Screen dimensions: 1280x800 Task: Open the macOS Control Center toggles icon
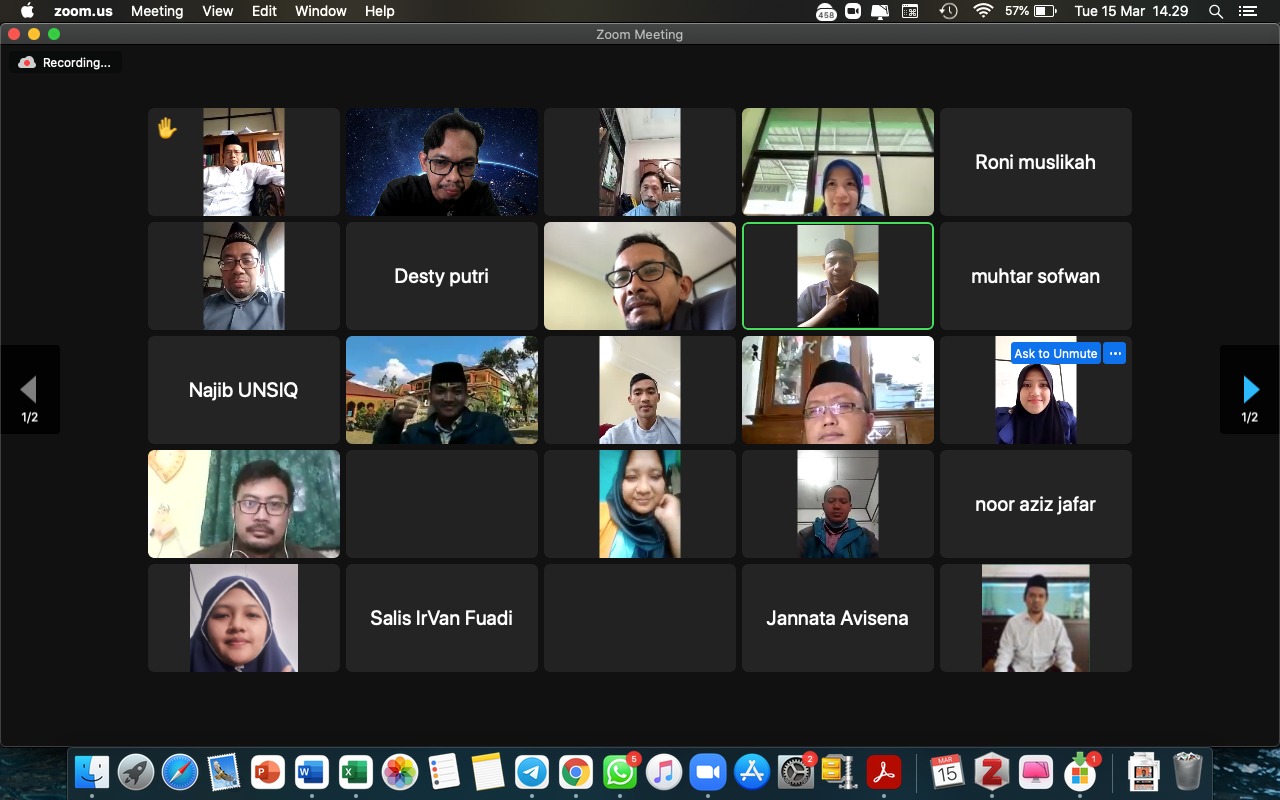point(1247,11)
